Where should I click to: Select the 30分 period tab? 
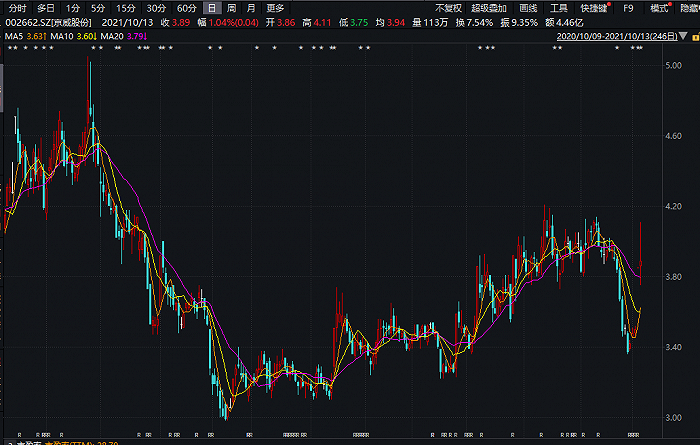tap(156, 8)
